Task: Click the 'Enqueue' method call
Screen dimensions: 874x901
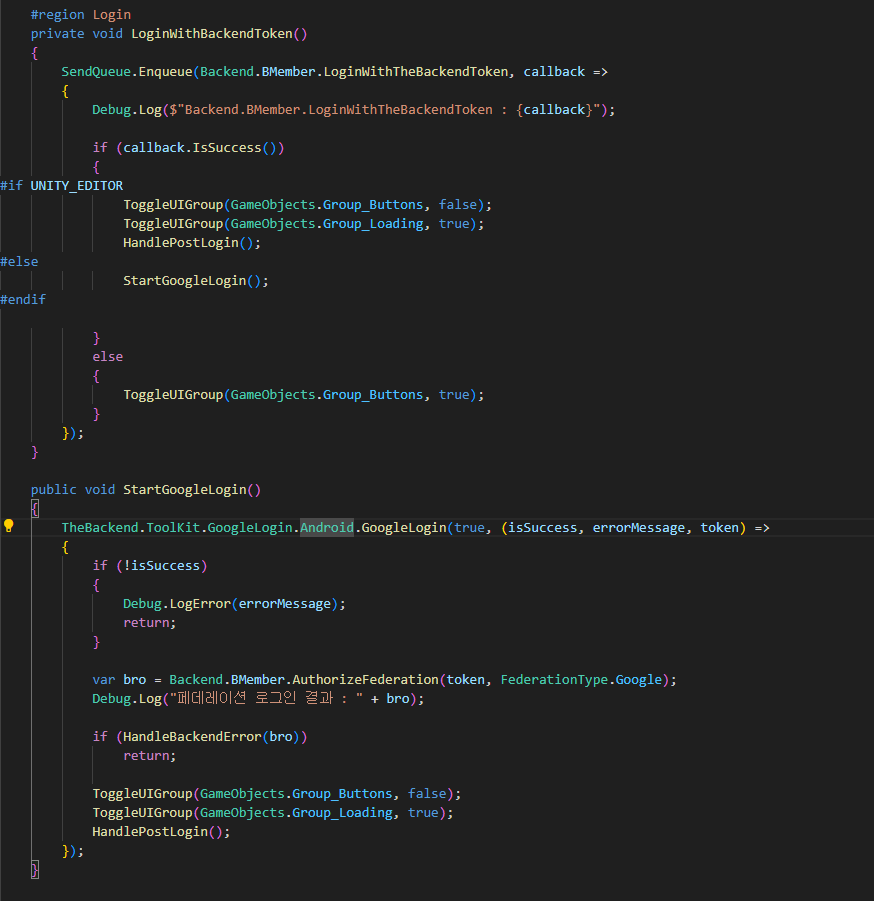Action: [165, 72]
